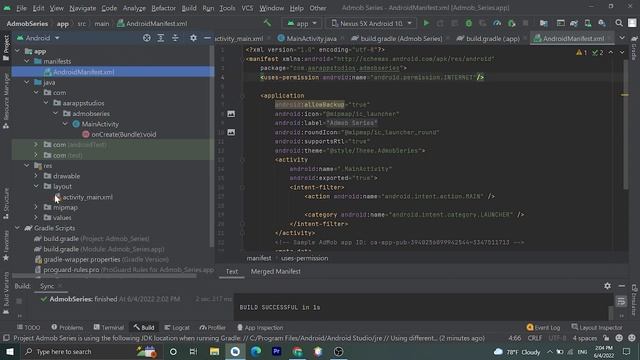Open the Logcat tool window
640x360 pixels.
point(177,327)
